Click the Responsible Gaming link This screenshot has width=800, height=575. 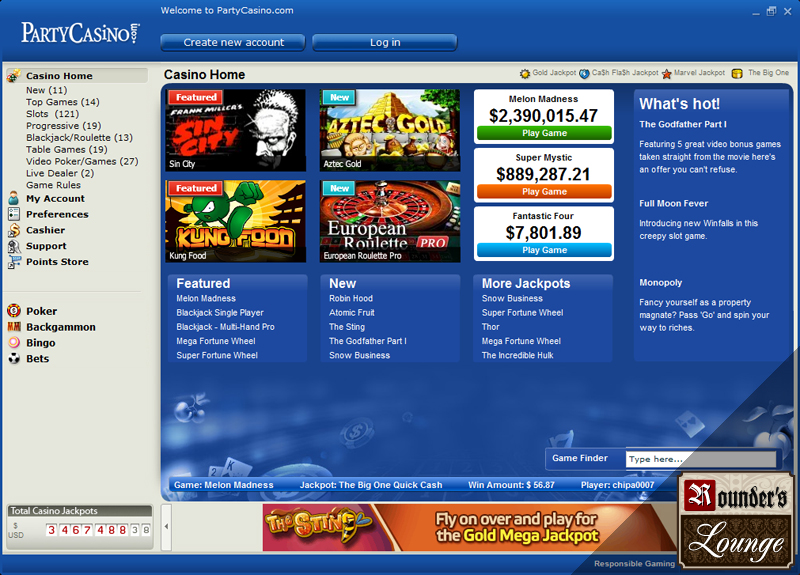[x=634, y=564]
